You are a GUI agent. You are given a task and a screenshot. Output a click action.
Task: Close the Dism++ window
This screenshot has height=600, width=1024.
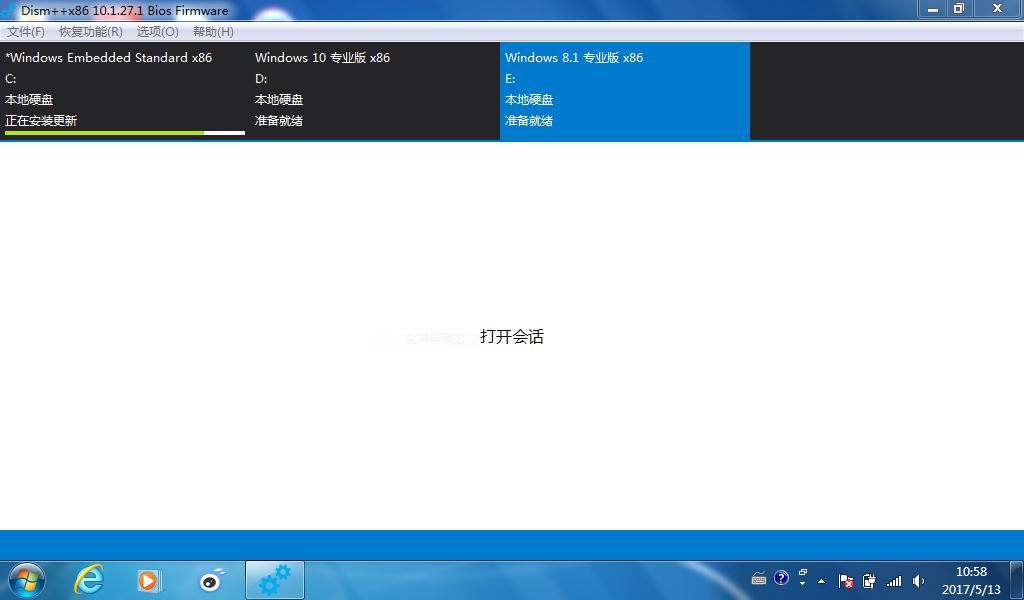pyautogui.click(x=997, y=9)
